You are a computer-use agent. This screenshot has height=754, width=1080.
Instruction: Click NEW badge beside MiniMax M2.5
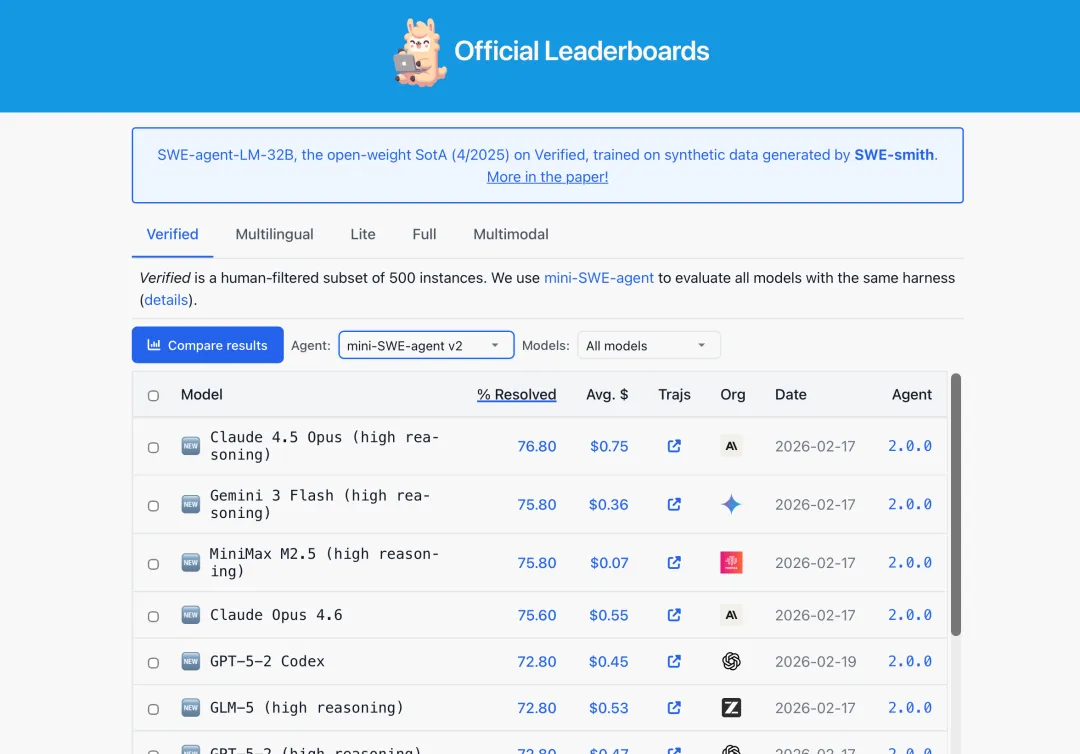[x=191, y=563]
